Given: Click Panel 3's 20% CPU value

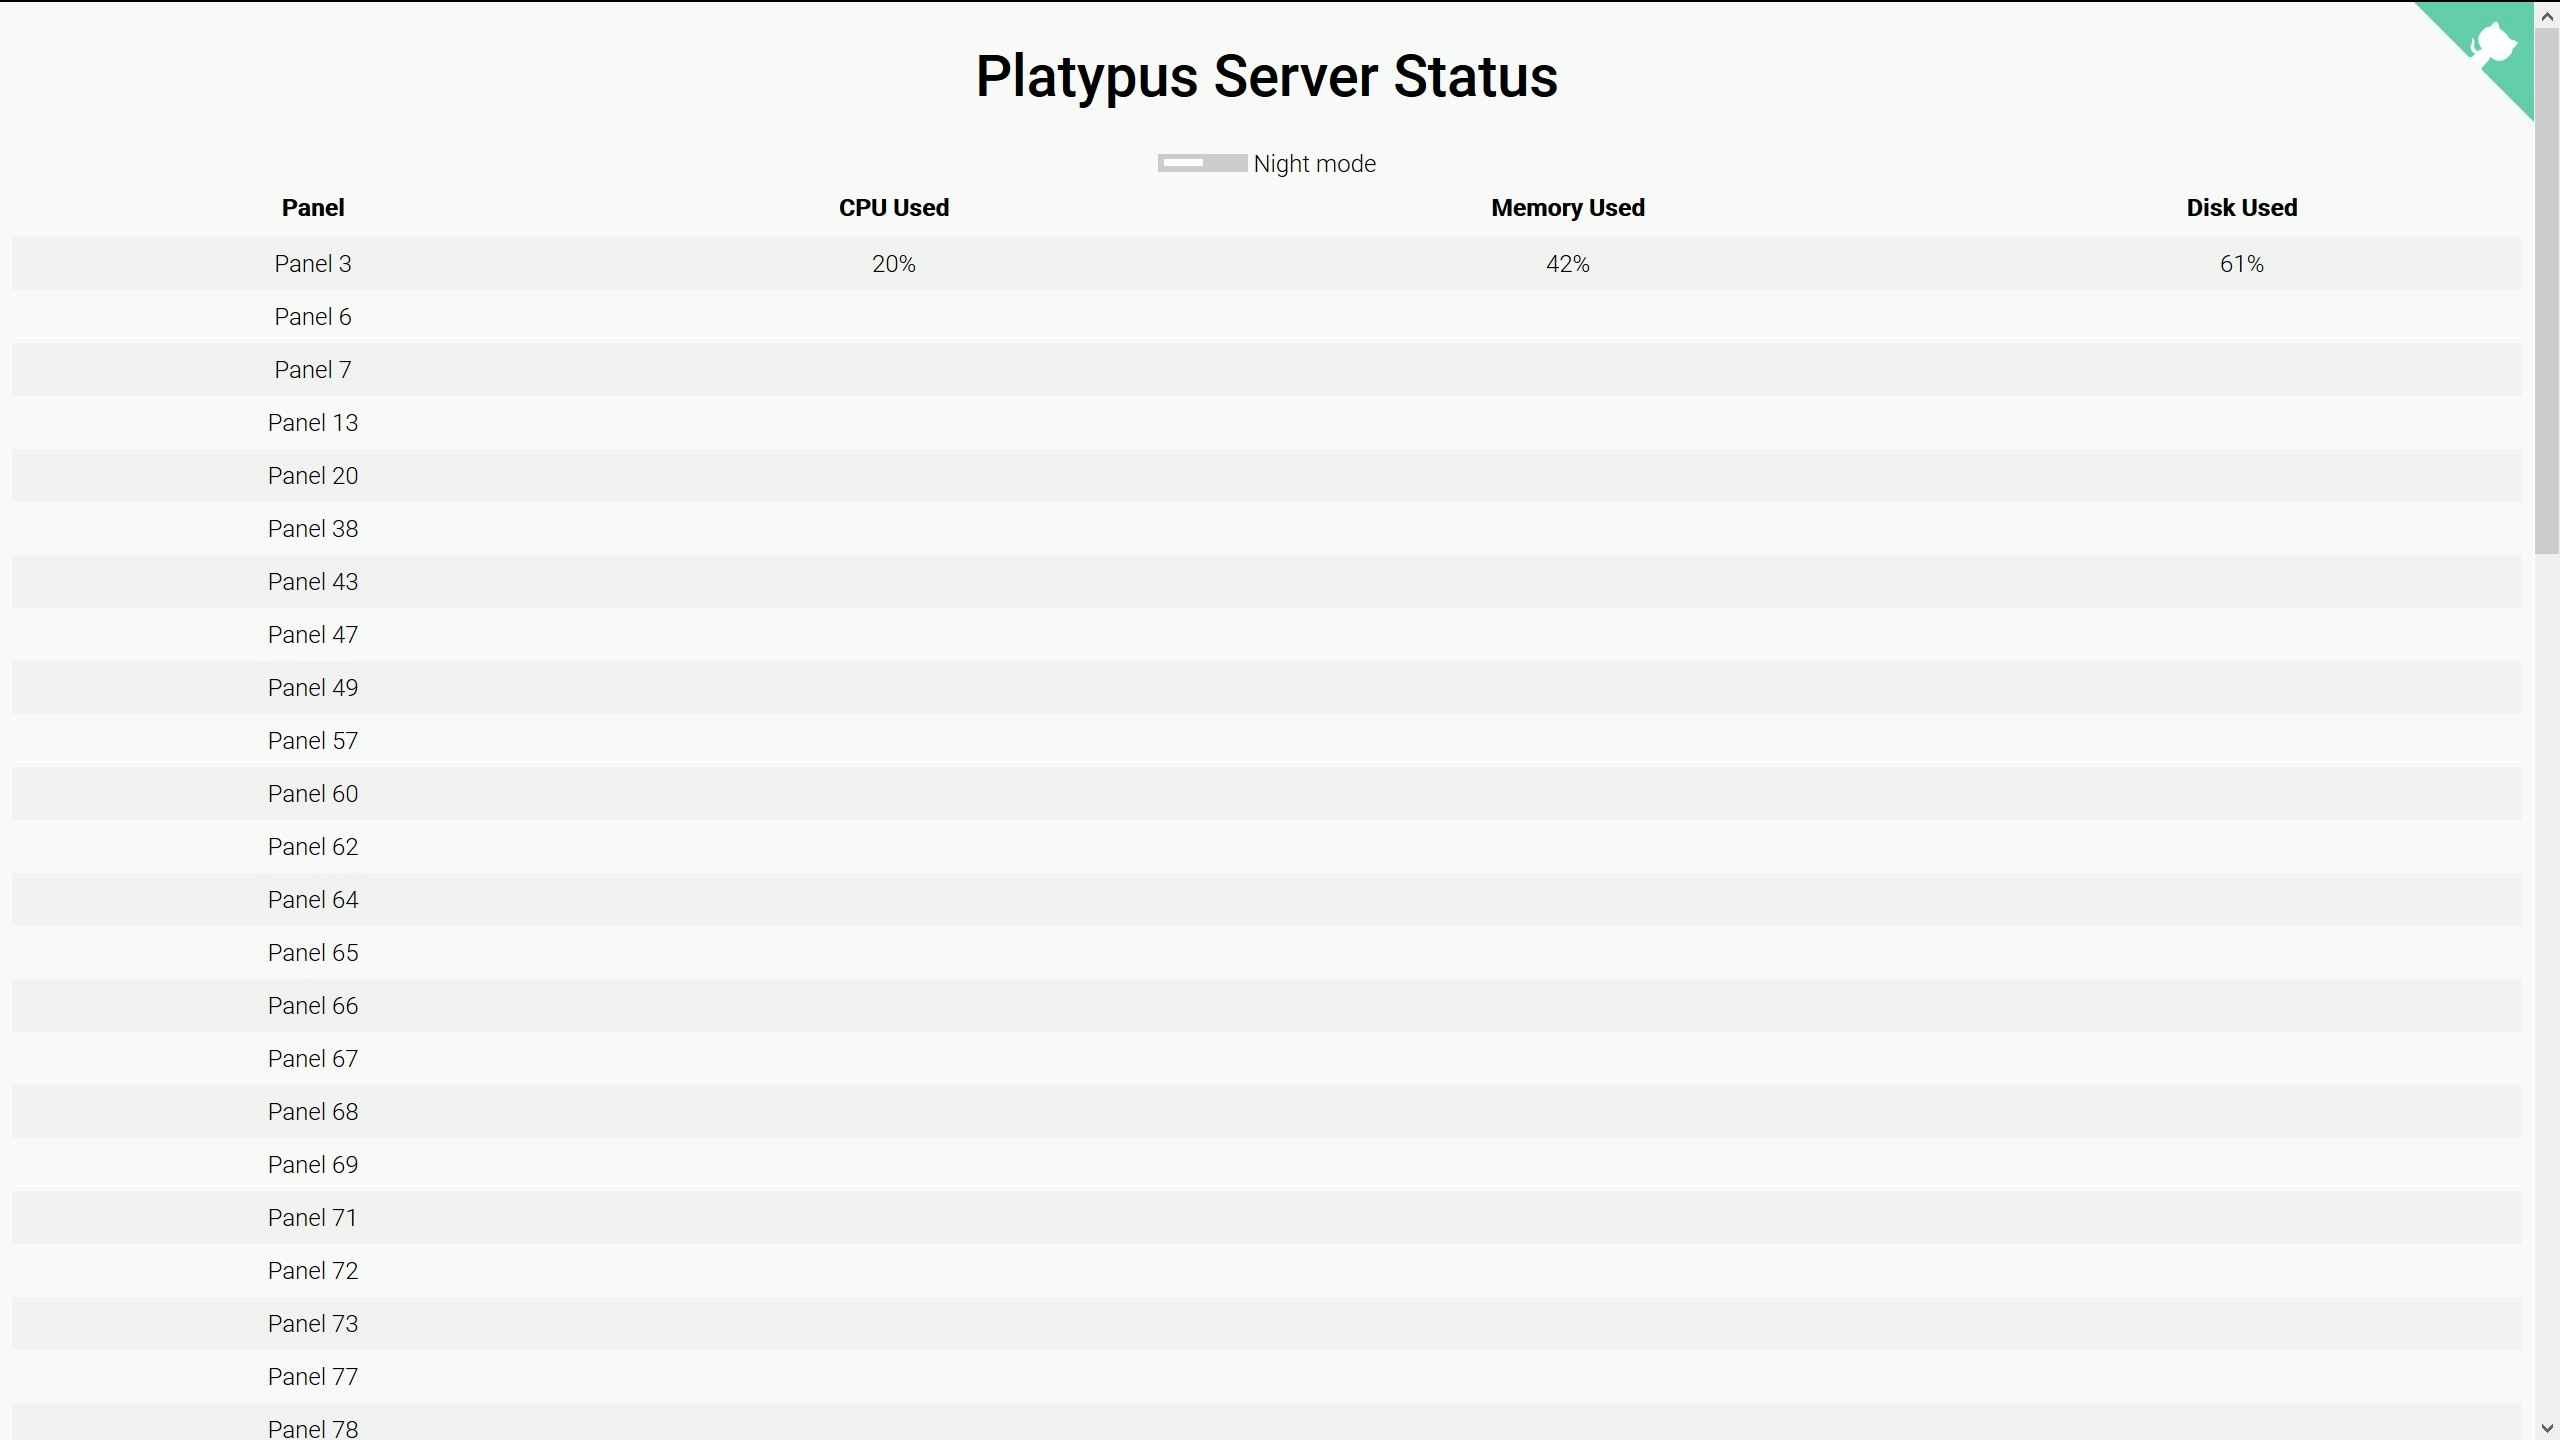Looking at the screenshot, I should pos(893,264).
